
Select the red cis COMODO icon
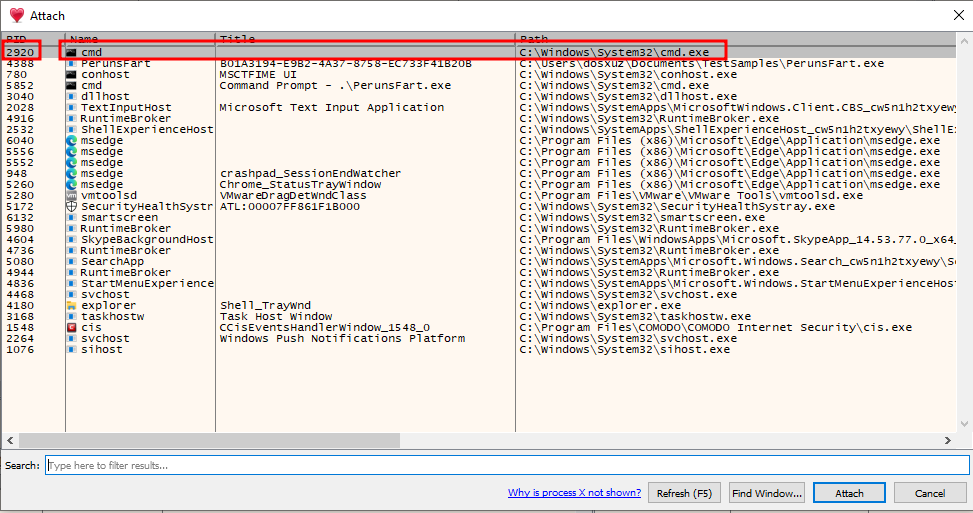tap(71, 327)
